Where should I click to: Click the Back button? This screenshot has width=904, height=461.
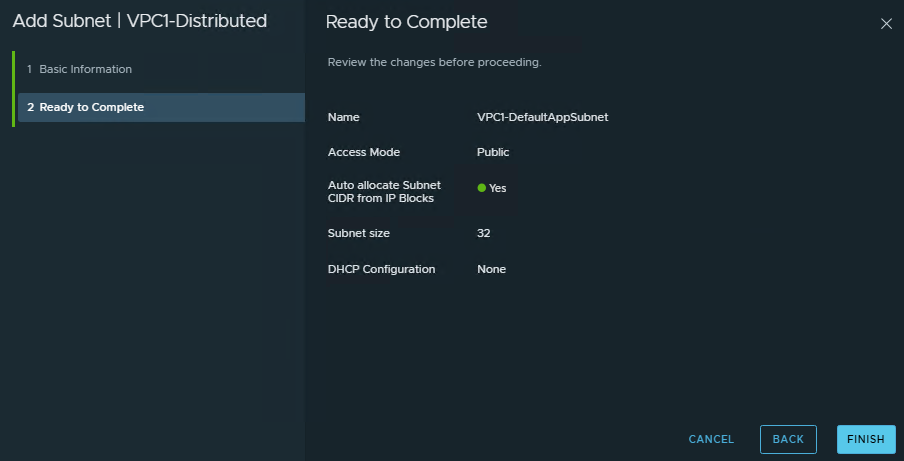(788, 439)
